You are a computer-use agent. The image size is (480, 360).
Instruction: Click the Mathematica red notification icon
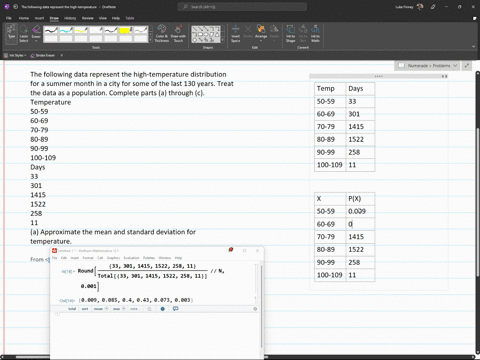[231, 250]
